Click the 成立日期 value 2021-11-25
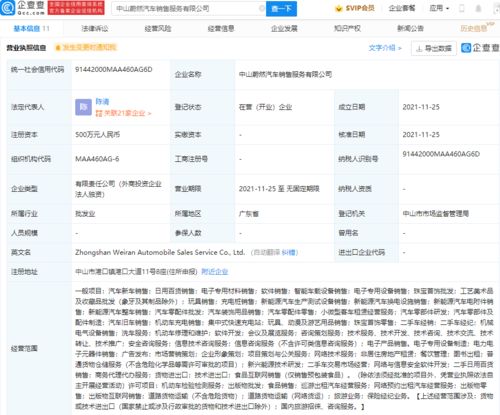 coord(421,107)
